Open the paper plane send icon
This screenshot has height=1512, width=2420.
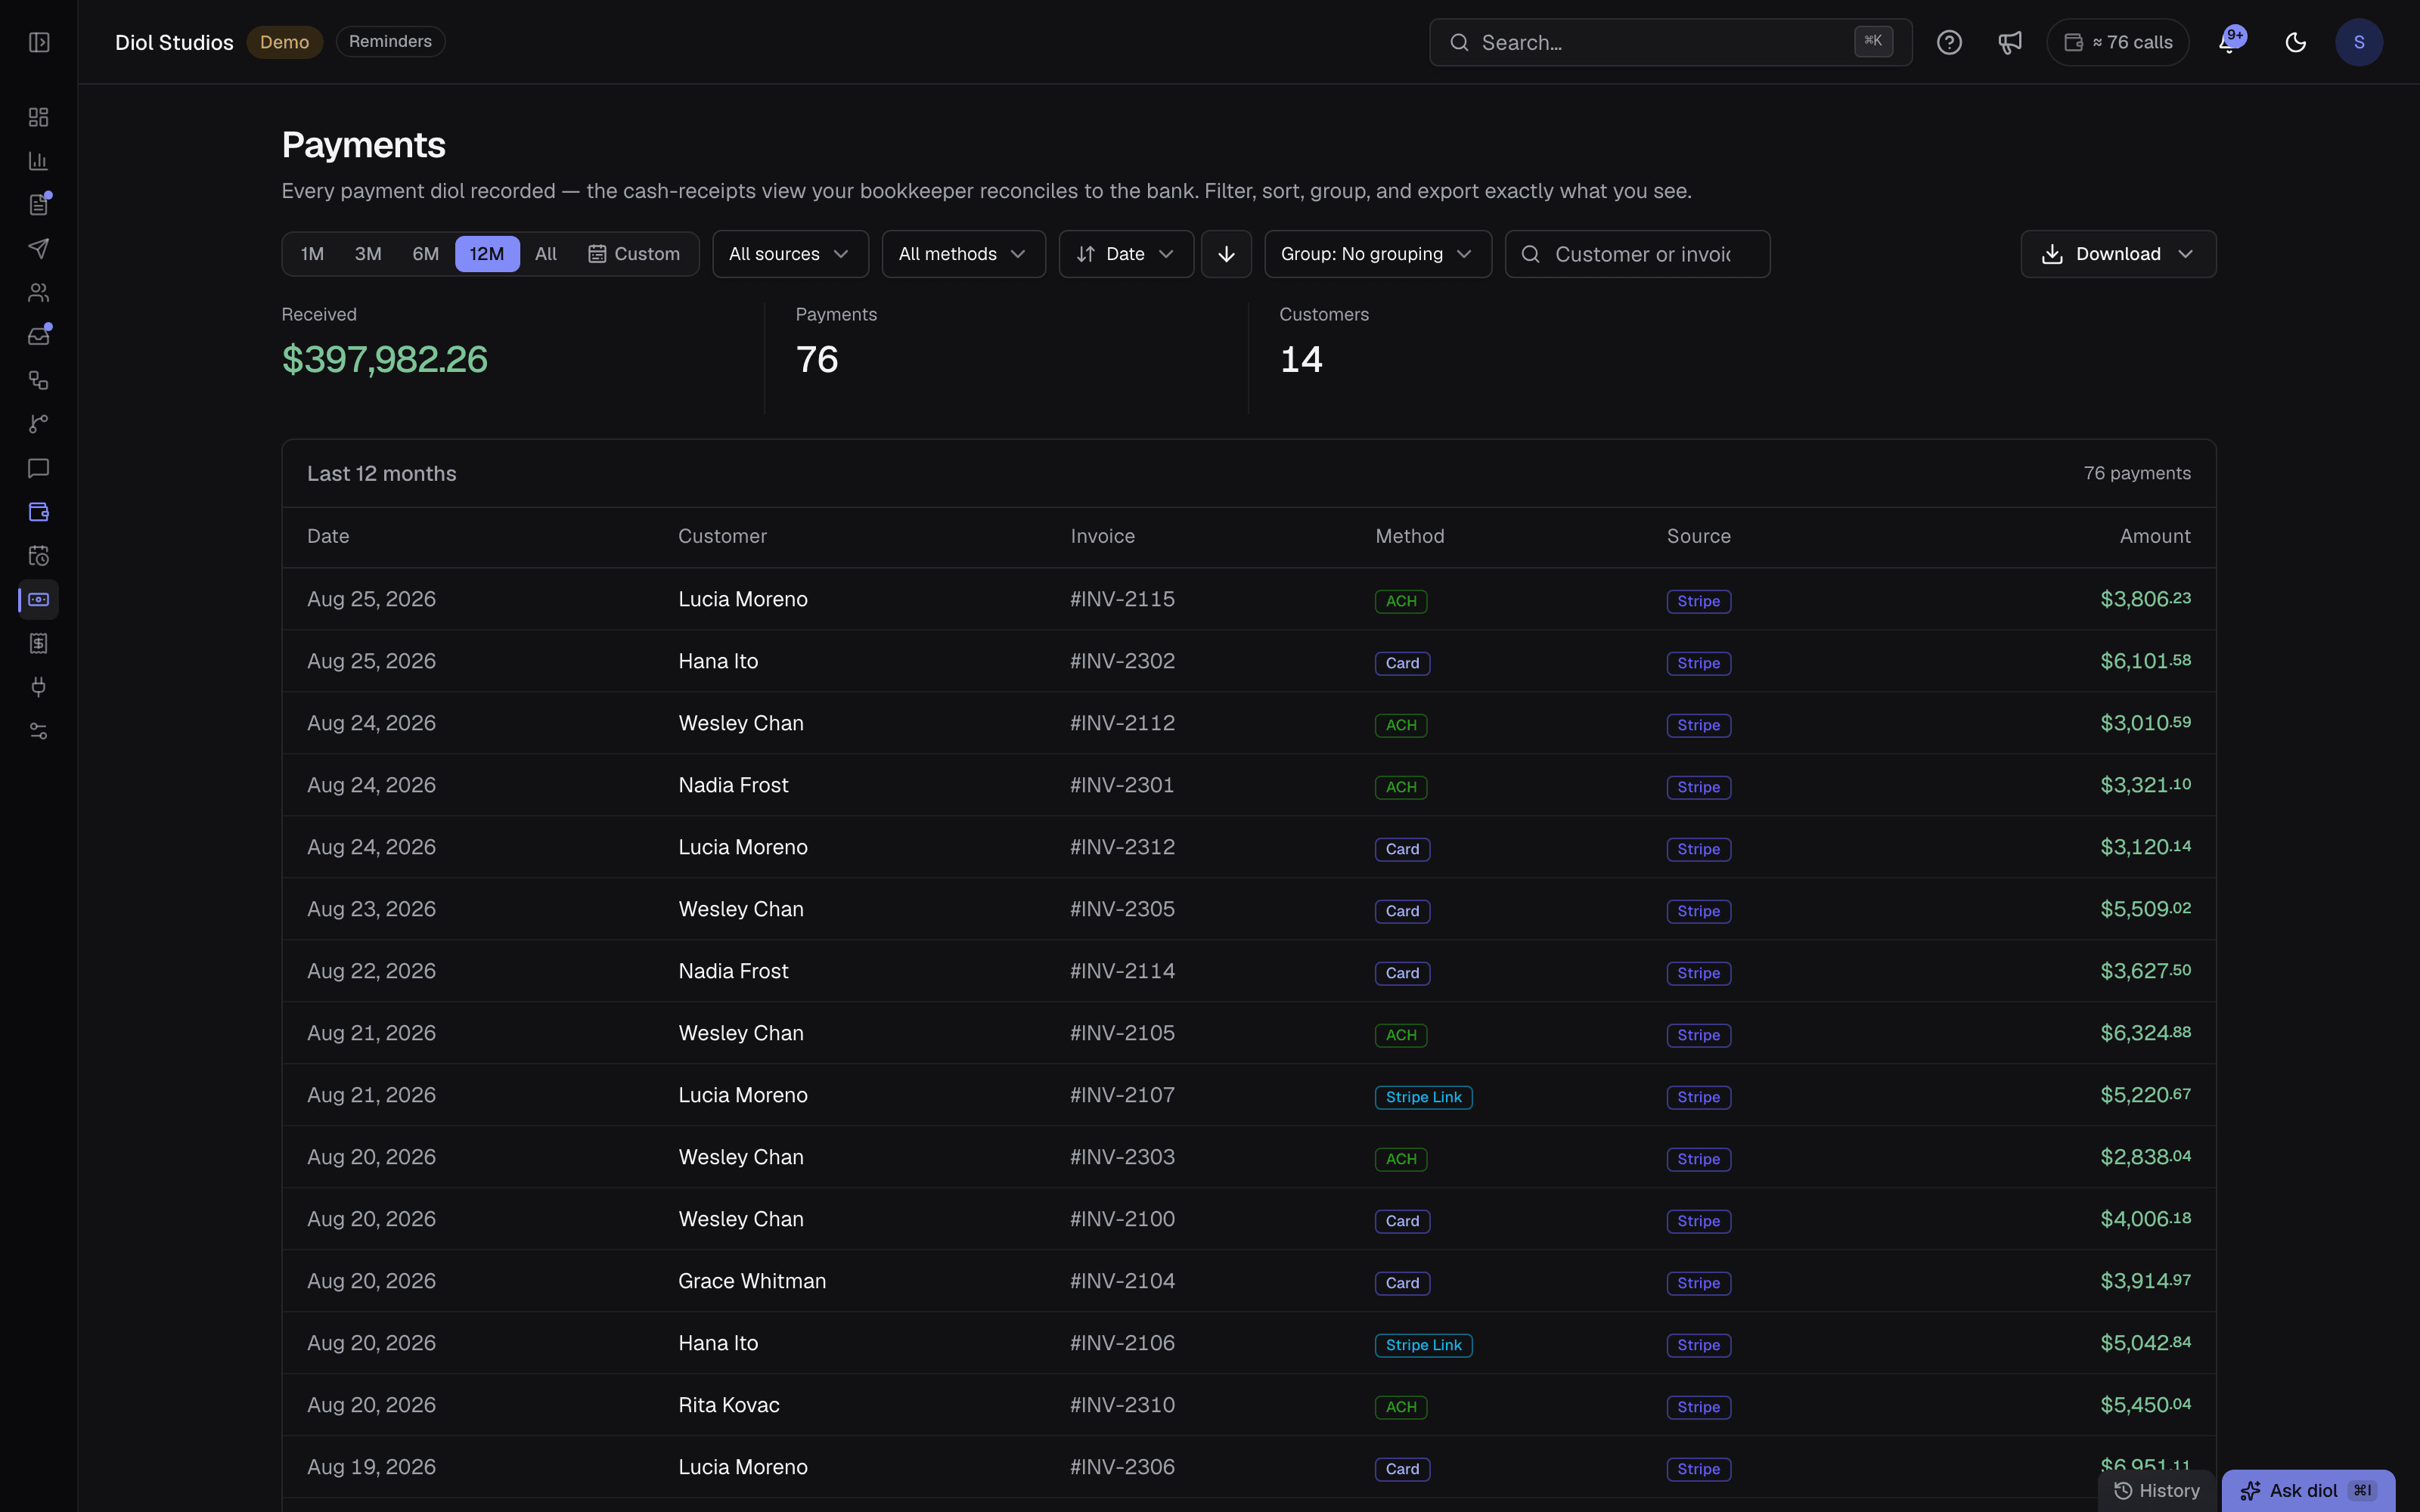(39, 249)
